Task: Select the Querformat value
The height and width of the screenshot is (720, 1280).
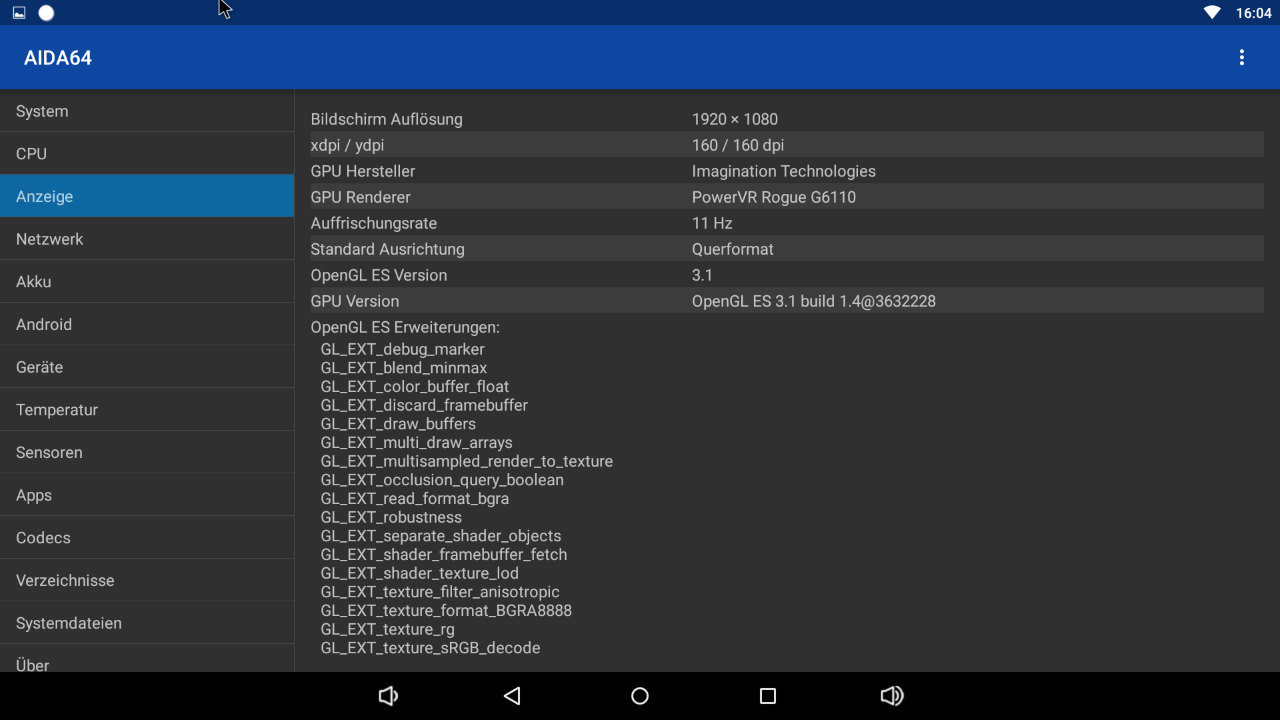Action: pyautogui.click(x=733, y=249)
